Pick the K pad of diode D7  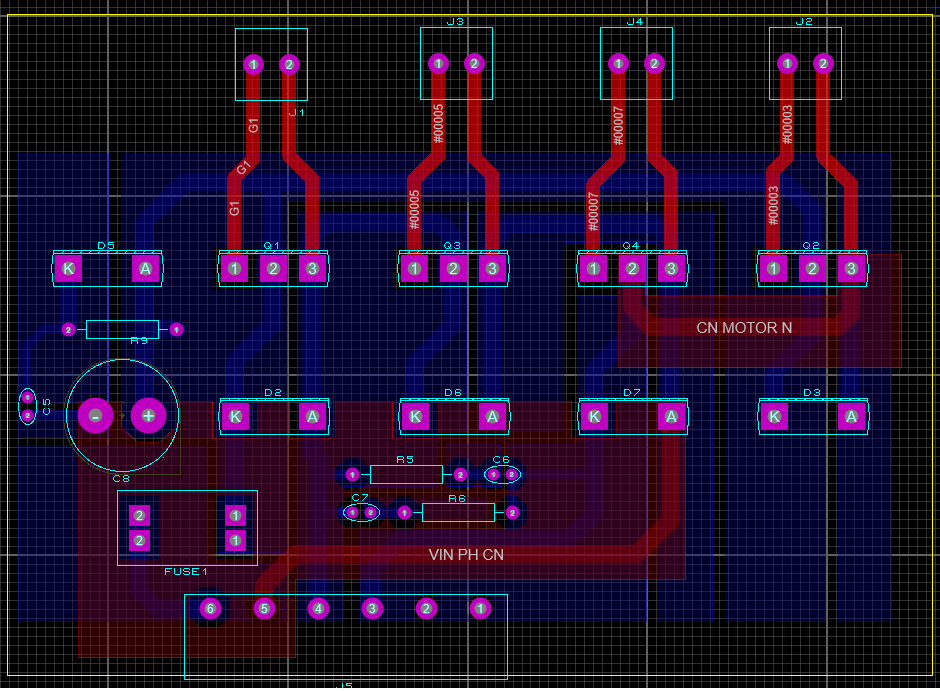(x=595, y=417)
